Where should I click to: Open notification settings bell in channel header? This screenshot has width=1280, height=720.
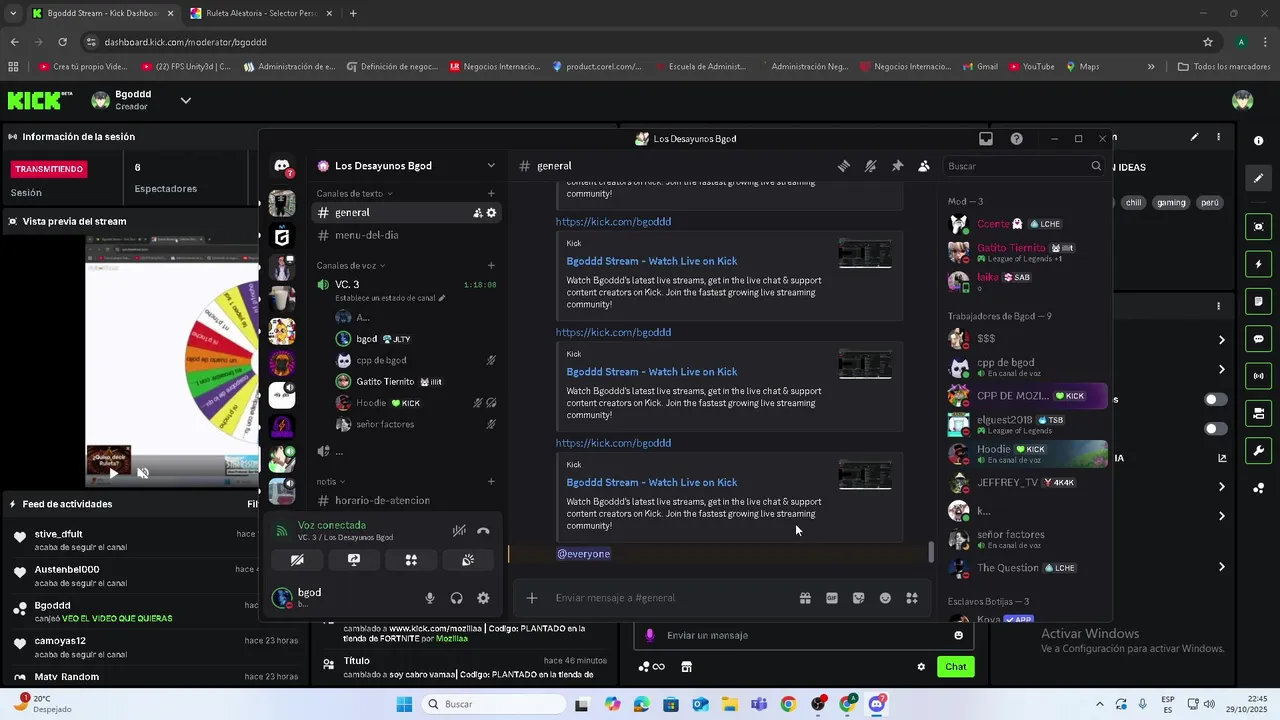871,166
